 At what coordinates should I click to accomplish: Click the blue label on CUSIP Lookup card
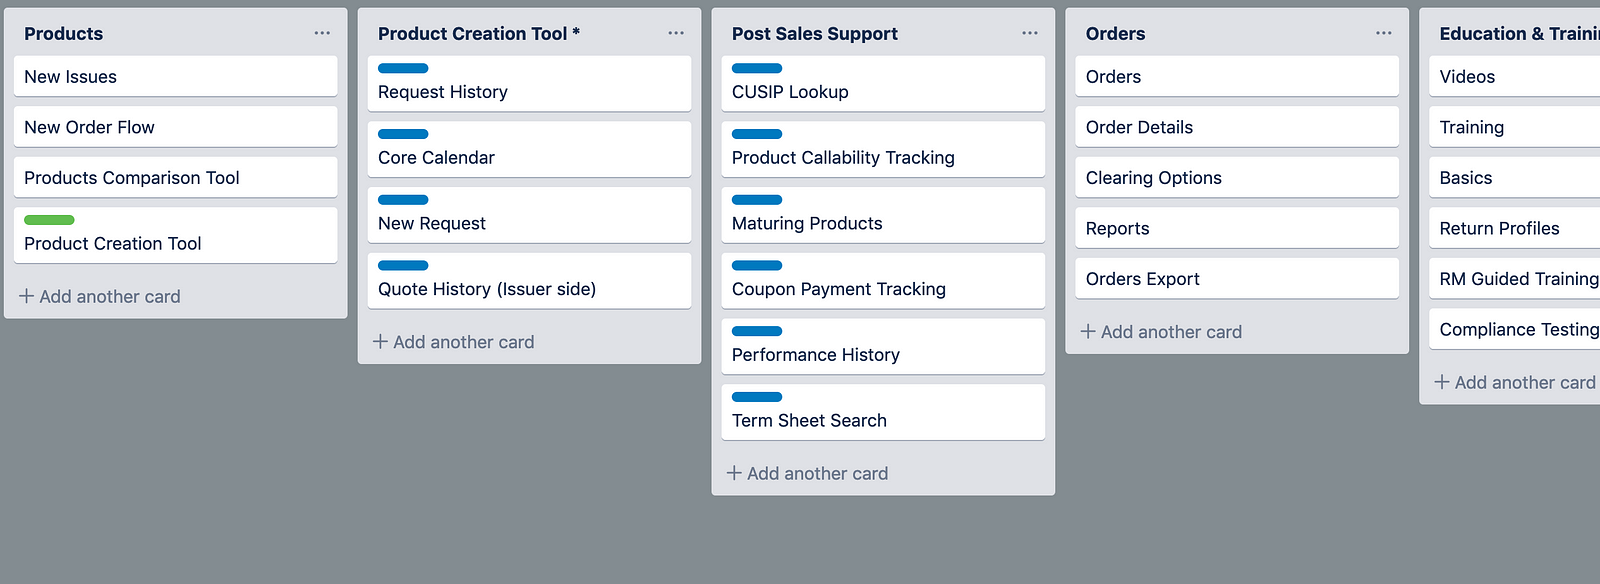757,68
